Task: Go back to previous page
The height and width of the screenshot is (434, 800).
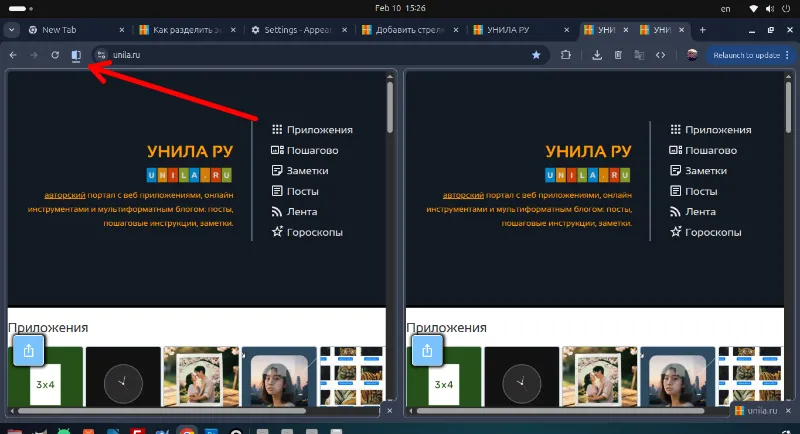Action: [13, 55]
